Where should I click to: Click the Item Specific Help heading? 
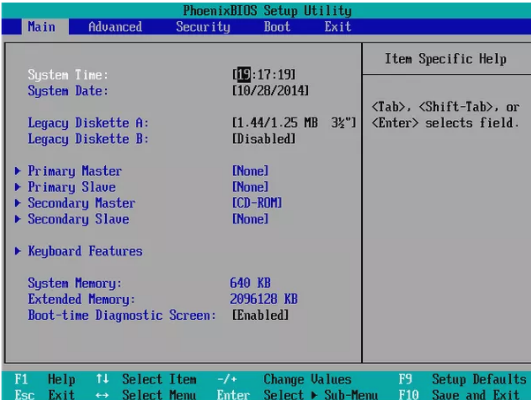[x=446, y=59]
